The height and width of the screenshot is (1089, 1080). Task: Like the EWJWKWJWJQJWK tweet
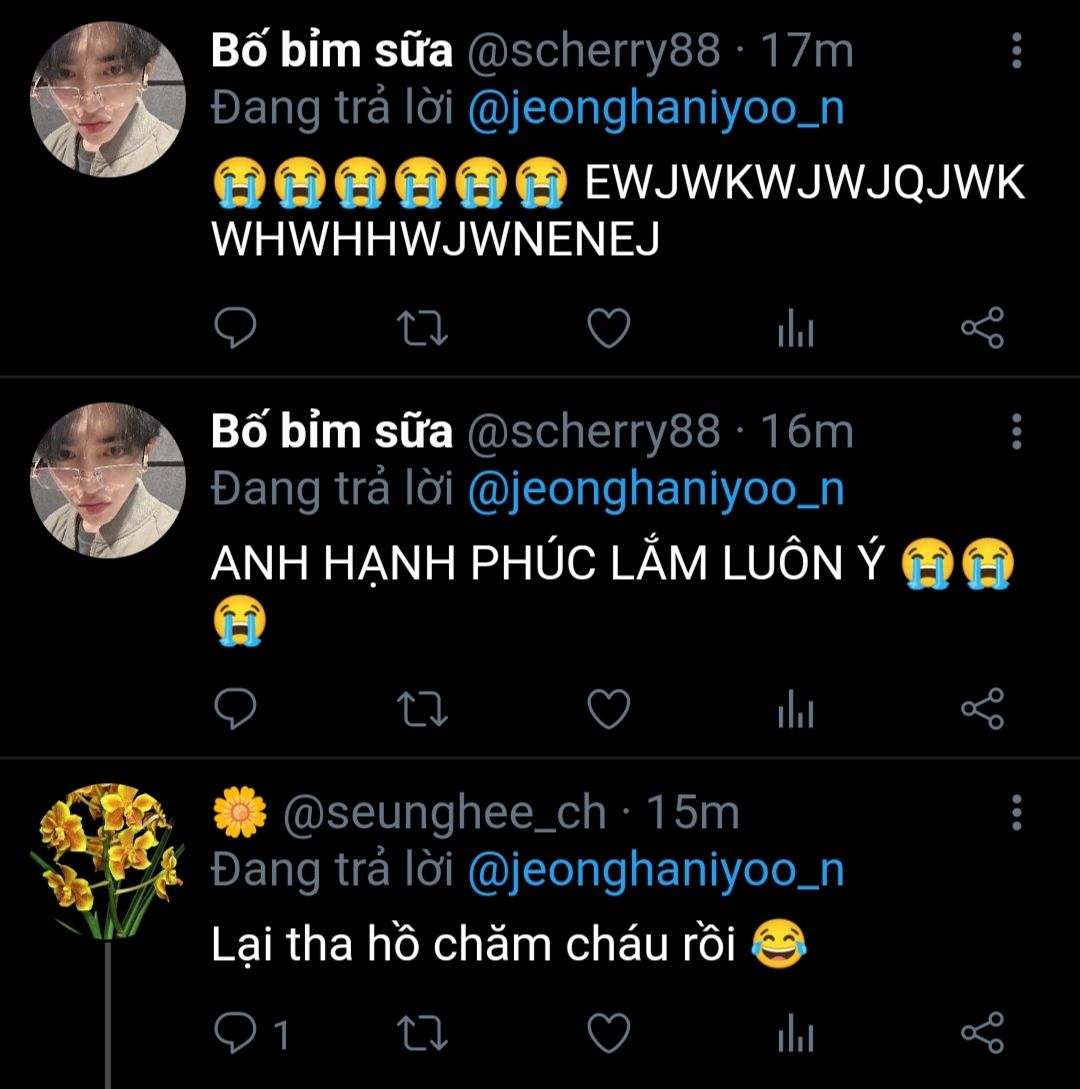(608, 329)
